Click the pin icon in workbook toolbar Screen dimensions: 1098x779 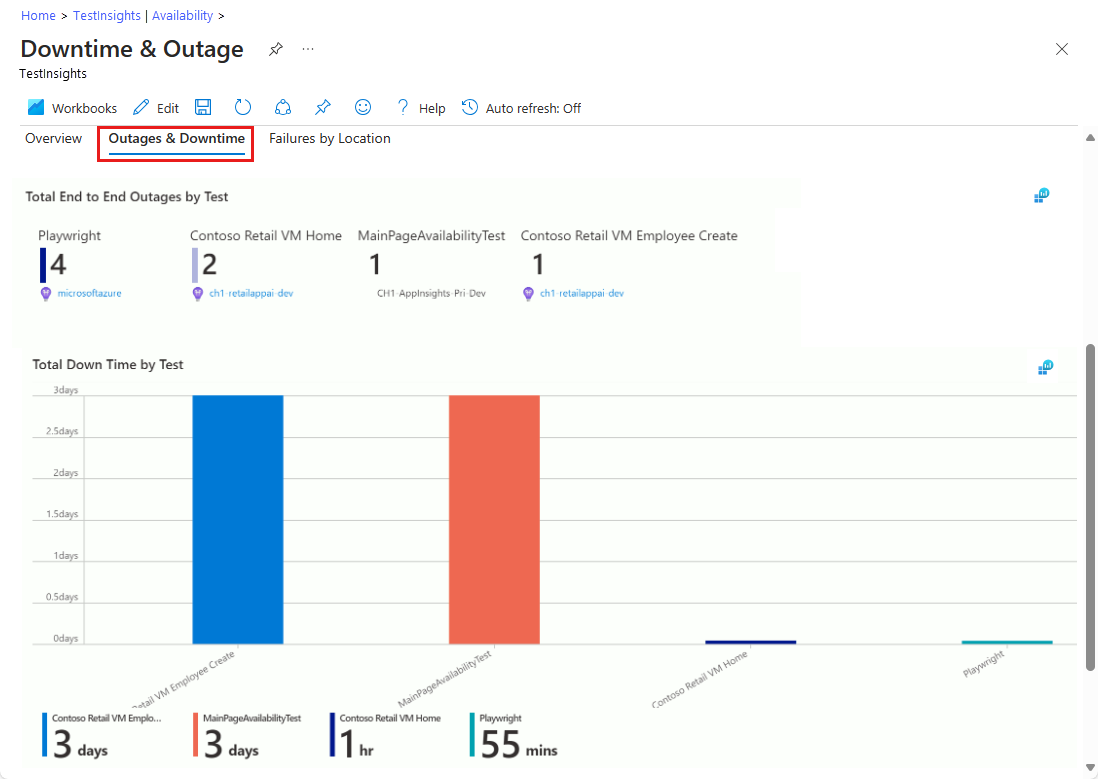(x=323, y=107)
